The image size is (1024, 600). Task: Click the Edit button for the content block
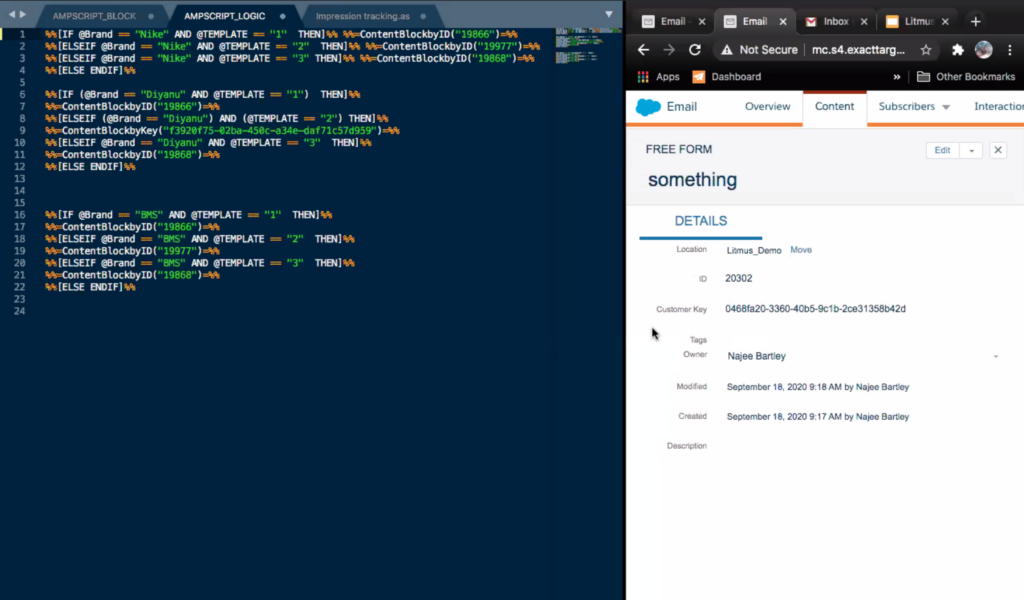942,150
